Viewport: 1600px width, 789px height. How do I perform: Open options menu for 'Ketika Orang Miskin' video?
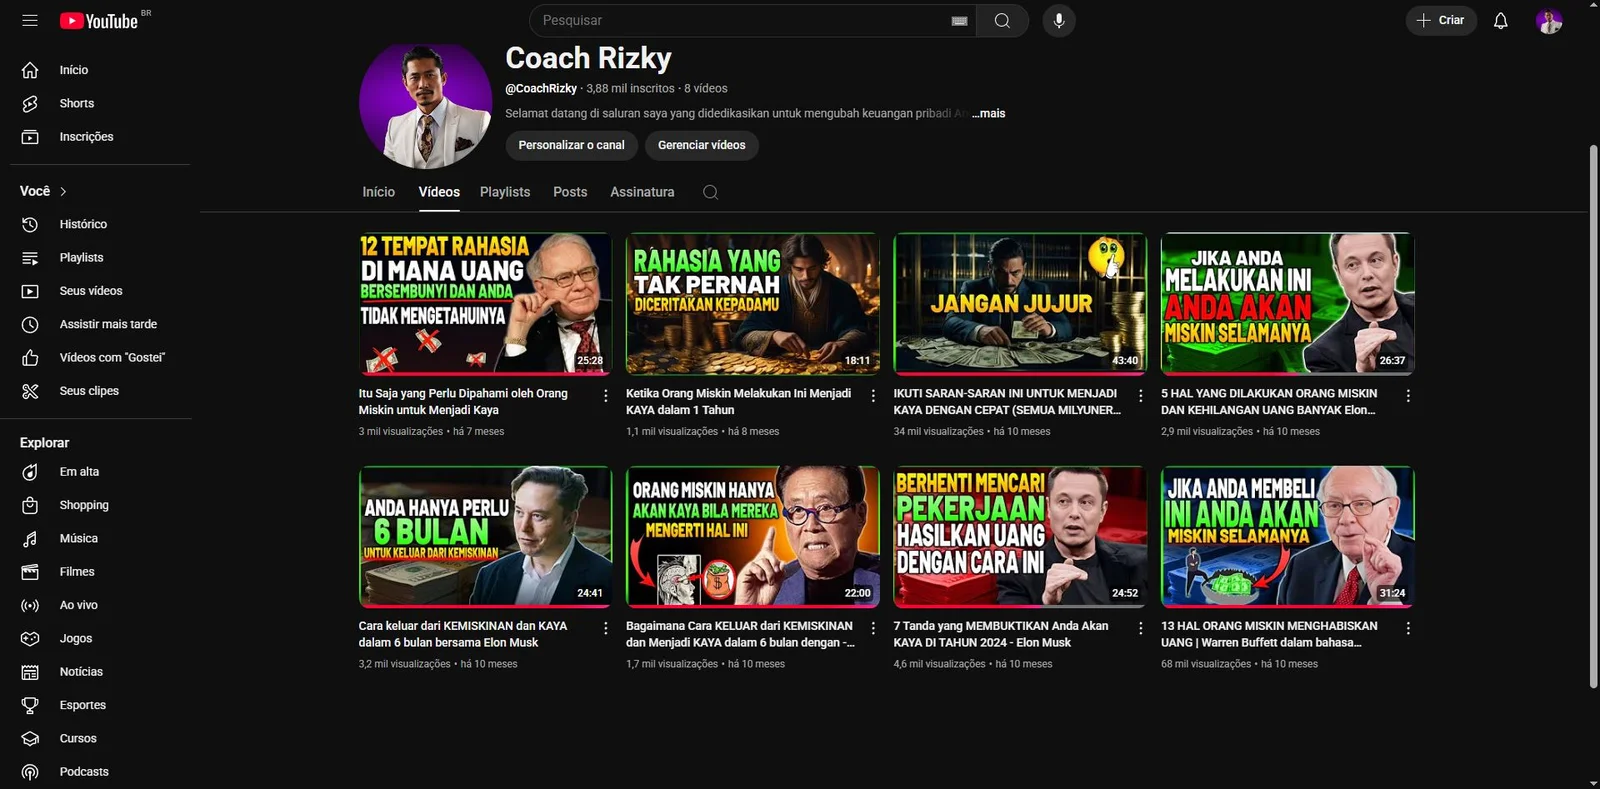[873, 396]
